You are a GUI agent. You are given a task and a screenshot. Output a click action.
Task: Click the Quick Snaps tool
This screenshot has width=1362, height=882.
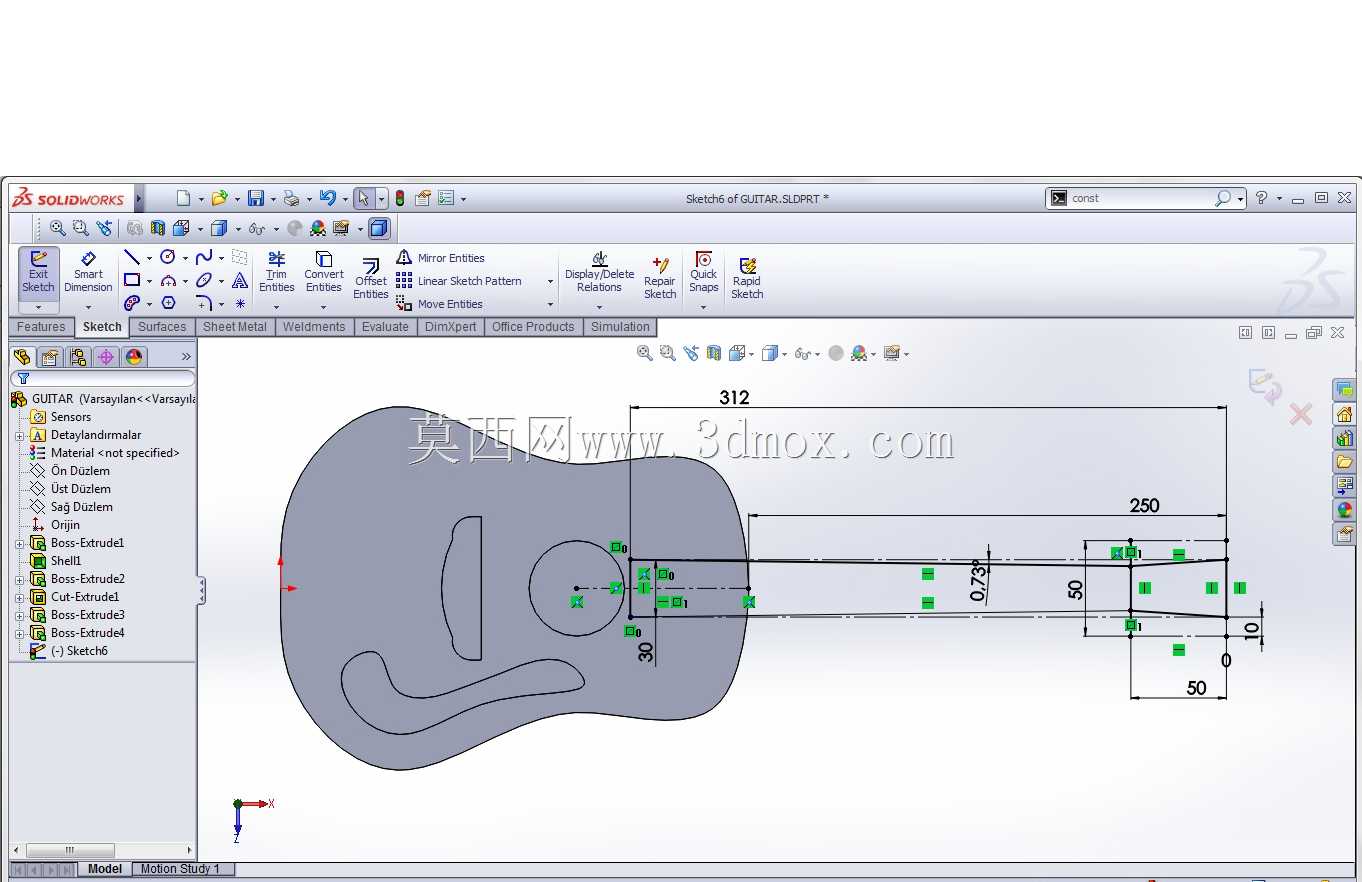click(703, 272)
